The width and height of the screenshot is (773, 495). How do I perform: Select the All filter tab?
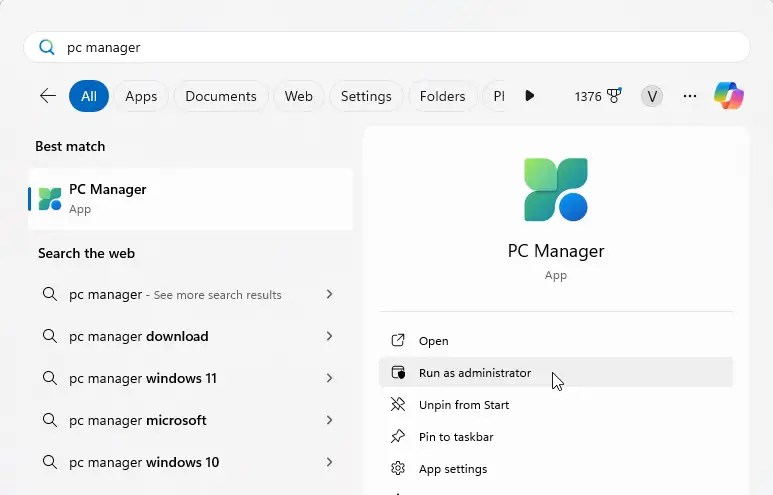[x=89, y=96]
